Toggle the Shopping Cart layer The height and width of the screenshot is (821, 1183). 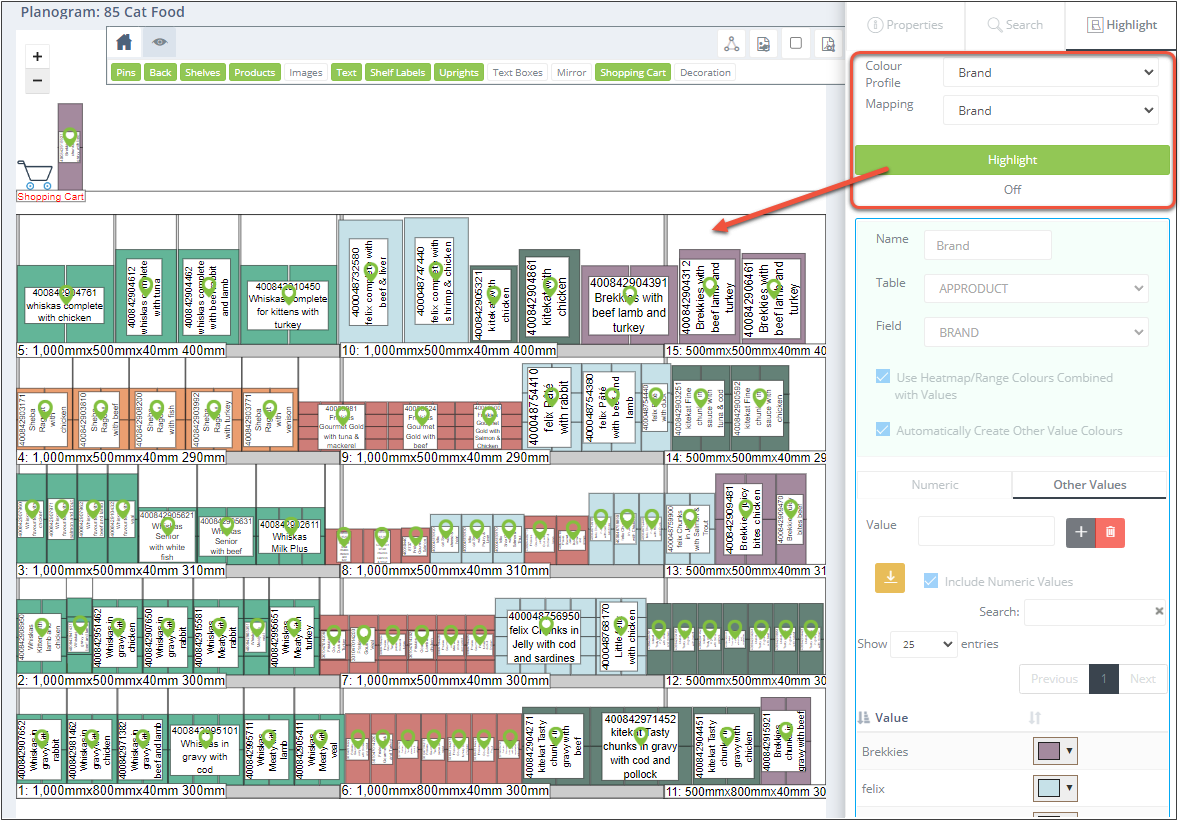[633, 72]
